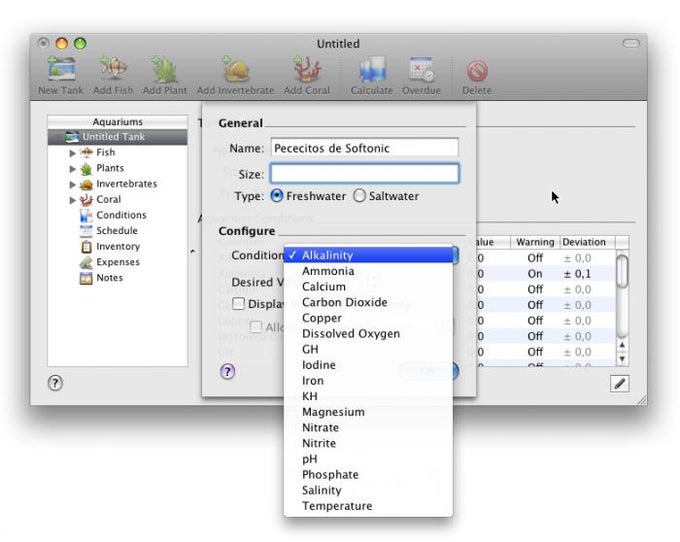
Task: Click the "± 0,1" deviation value
Action: tap(577, 274)
